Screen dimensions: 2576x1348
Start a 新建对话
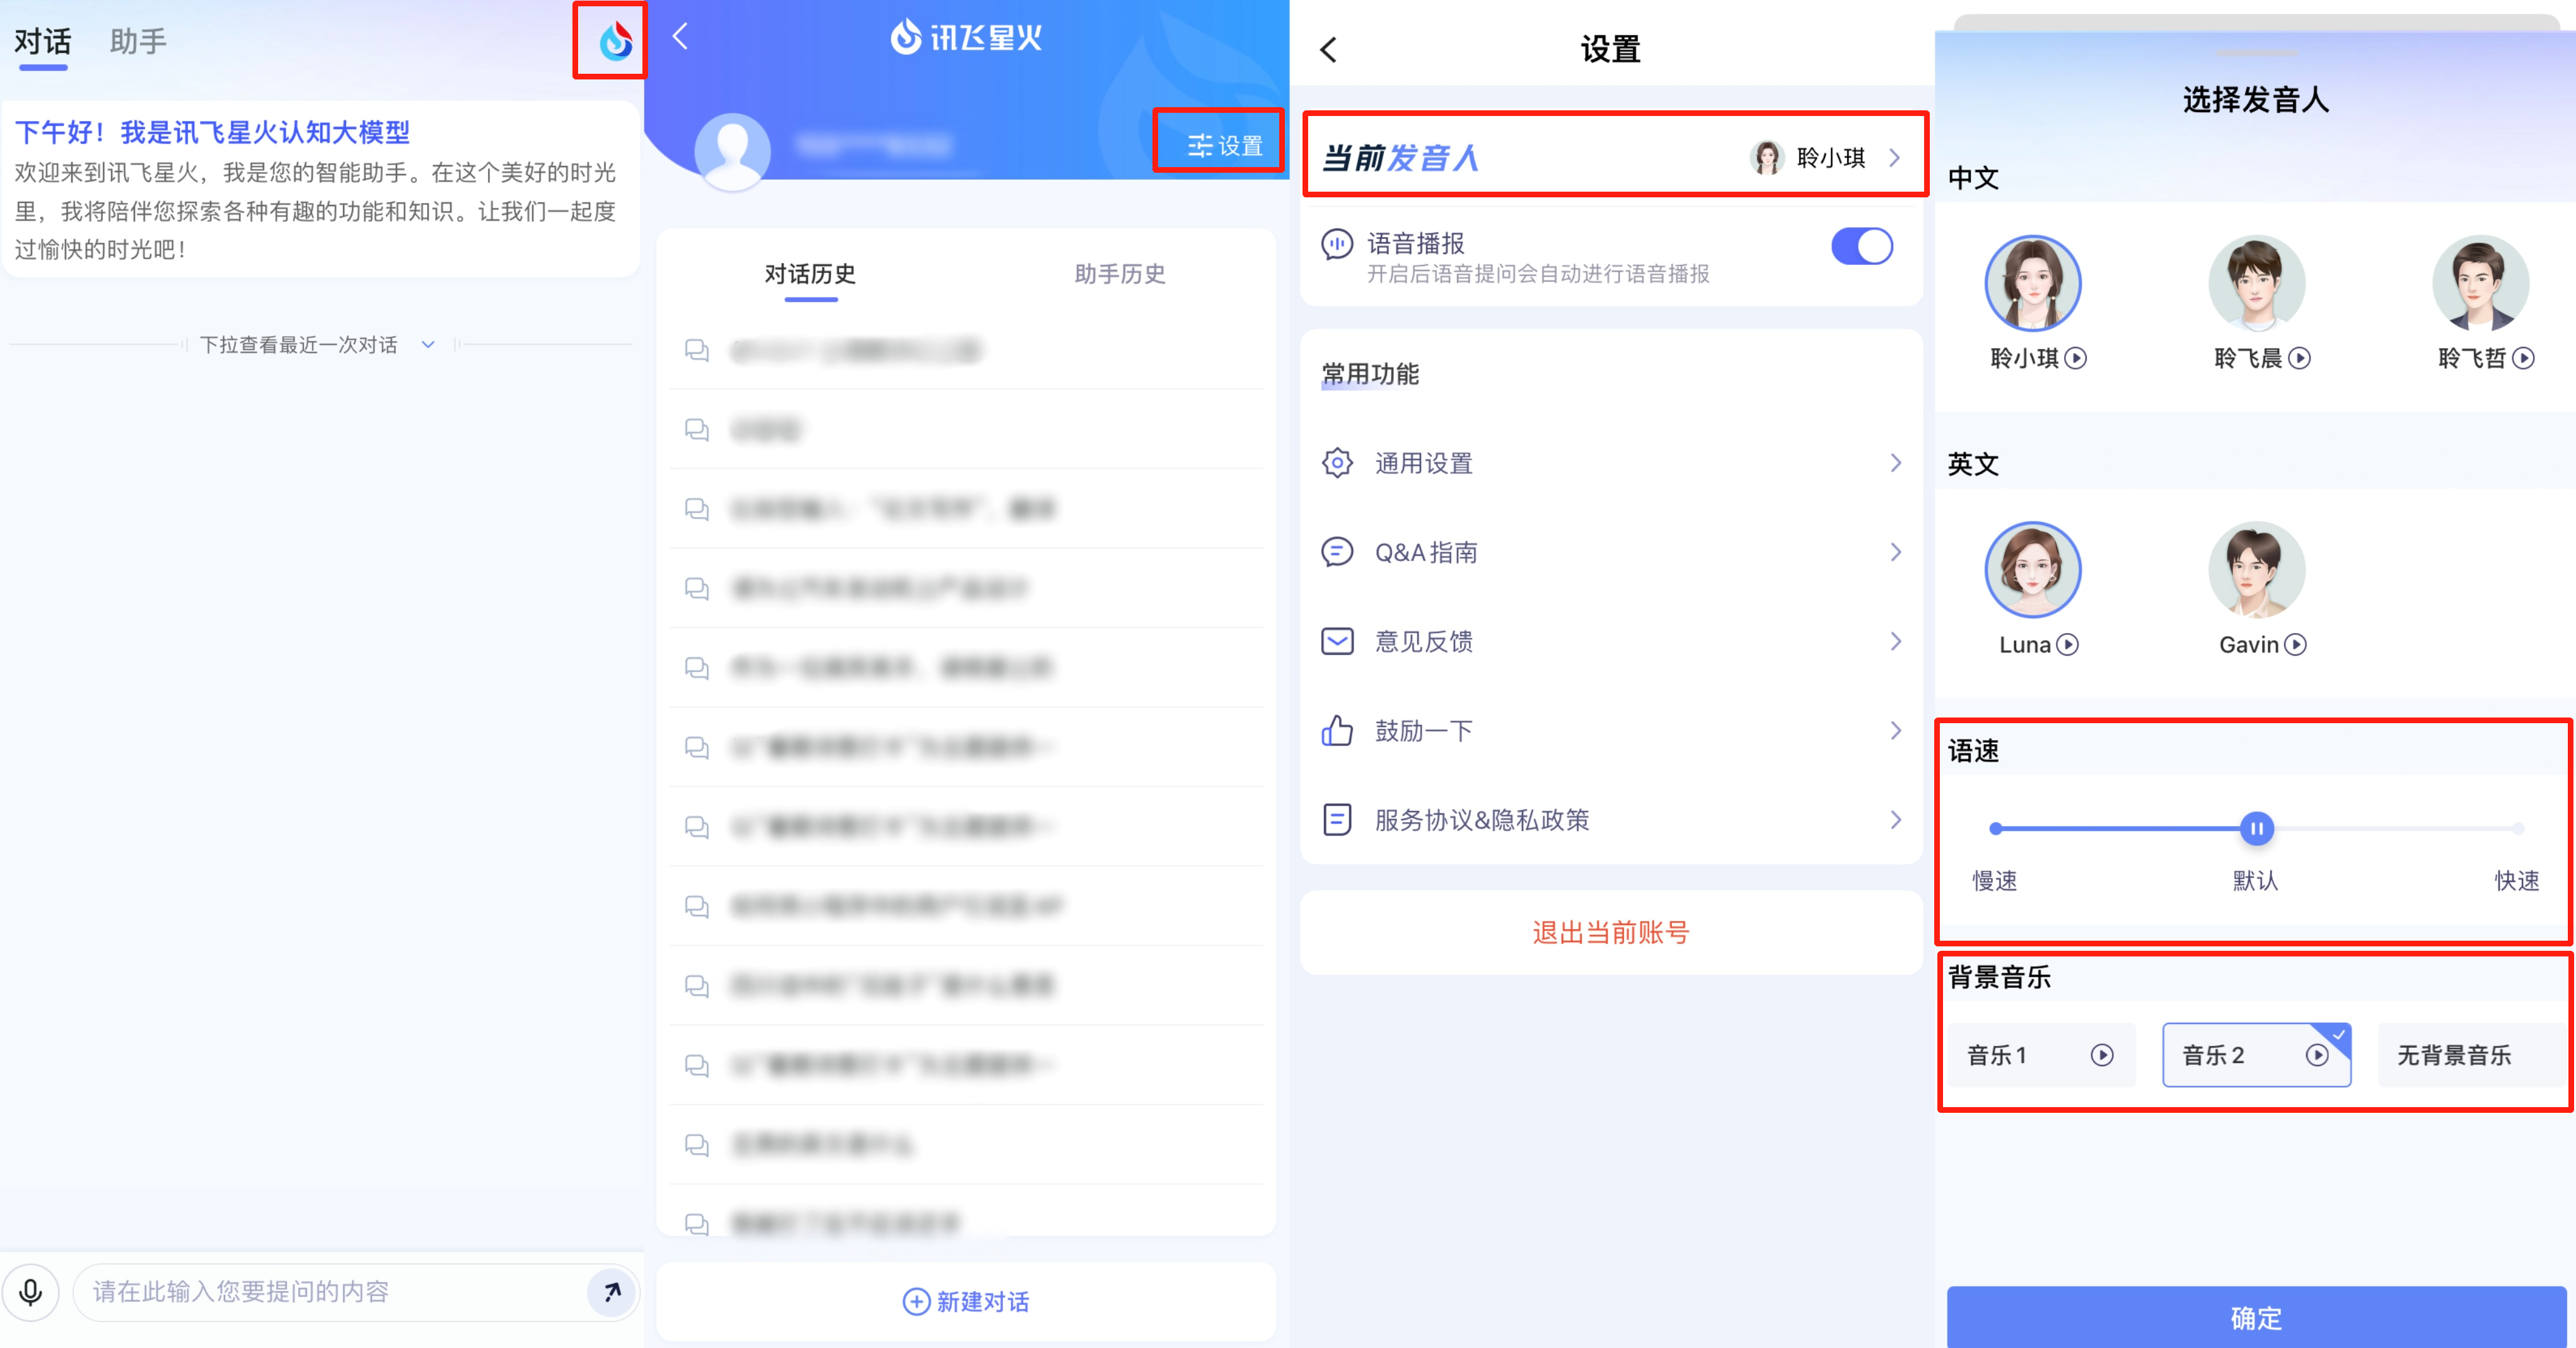966,1301
